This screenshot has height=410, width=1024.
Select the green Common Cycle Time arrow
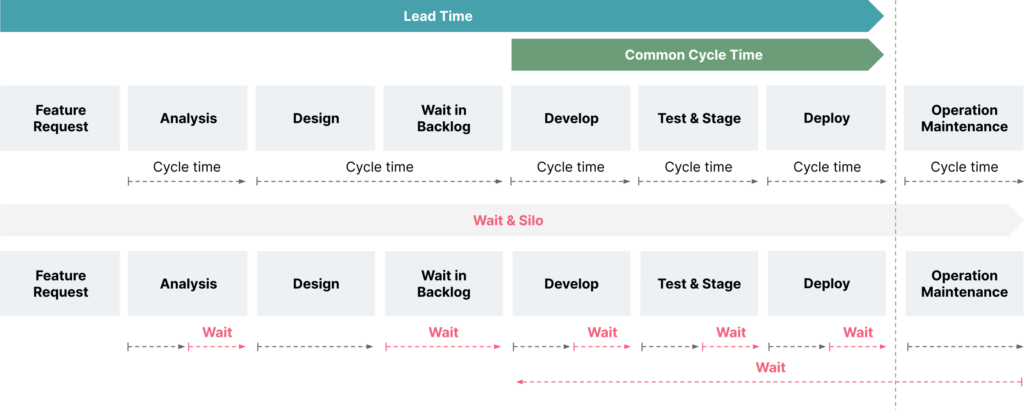pos(697,55)
